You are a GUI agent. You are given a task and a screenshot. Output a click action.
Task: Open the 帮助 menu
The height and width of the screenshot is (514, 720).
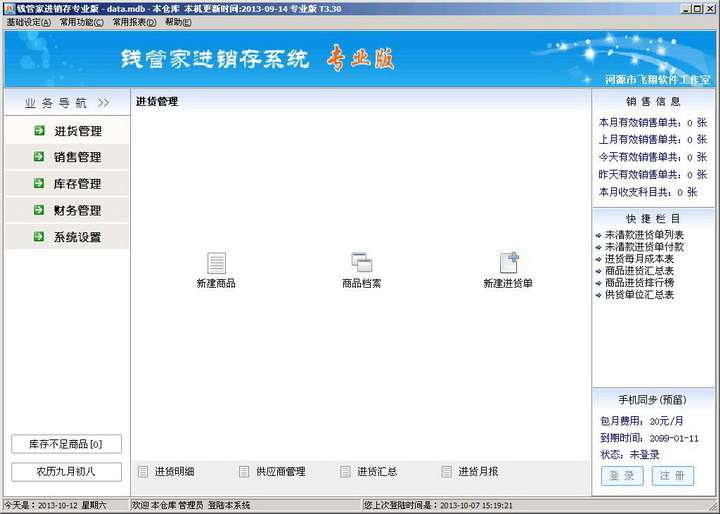[178, 22]
